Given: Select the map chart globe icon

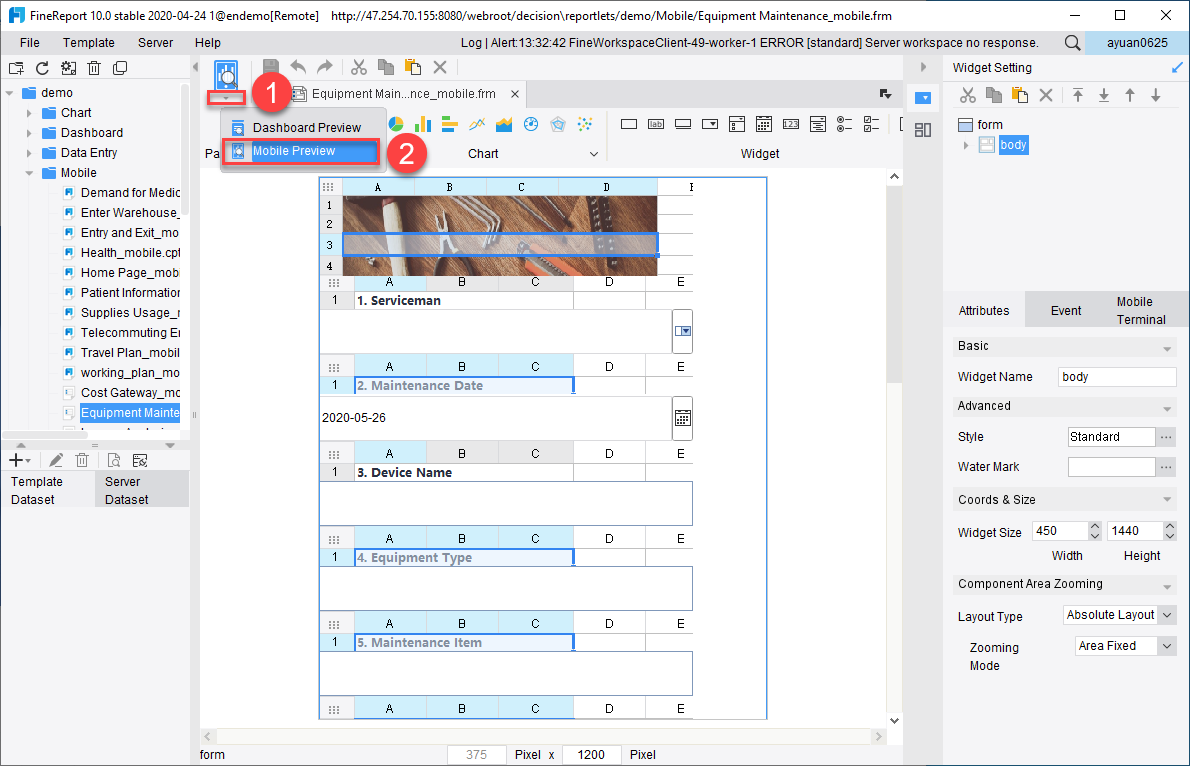Looking at the screenshot, I should click(x=530, y=123).
